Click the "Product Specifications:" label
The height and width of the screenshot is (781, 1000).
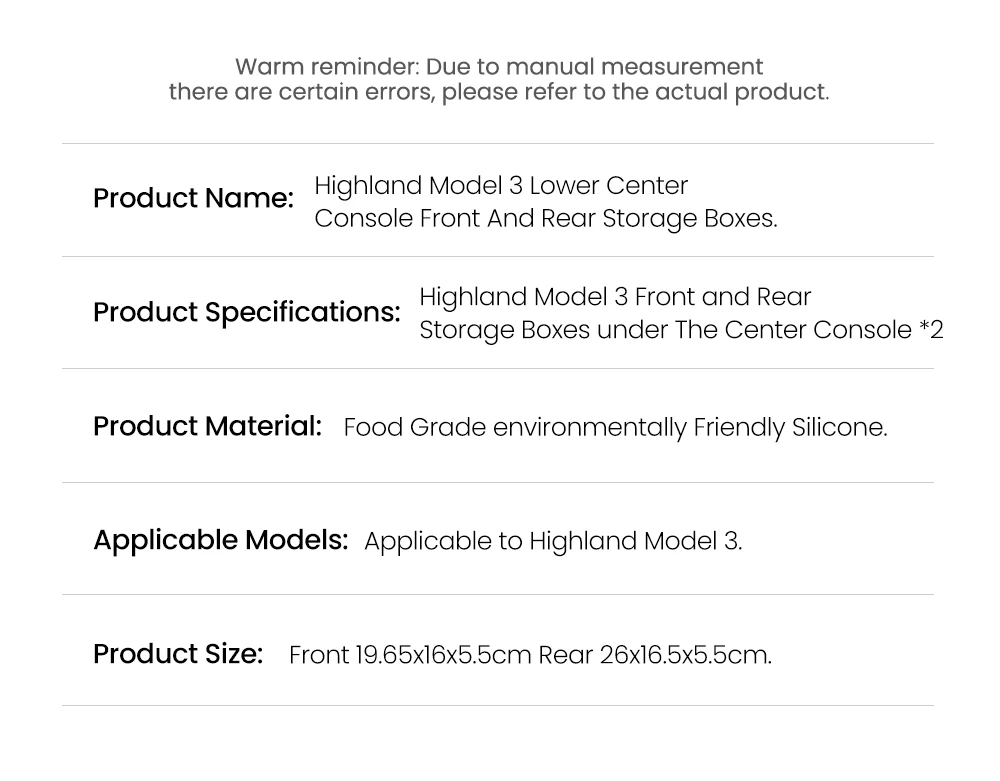coord(246,313)
